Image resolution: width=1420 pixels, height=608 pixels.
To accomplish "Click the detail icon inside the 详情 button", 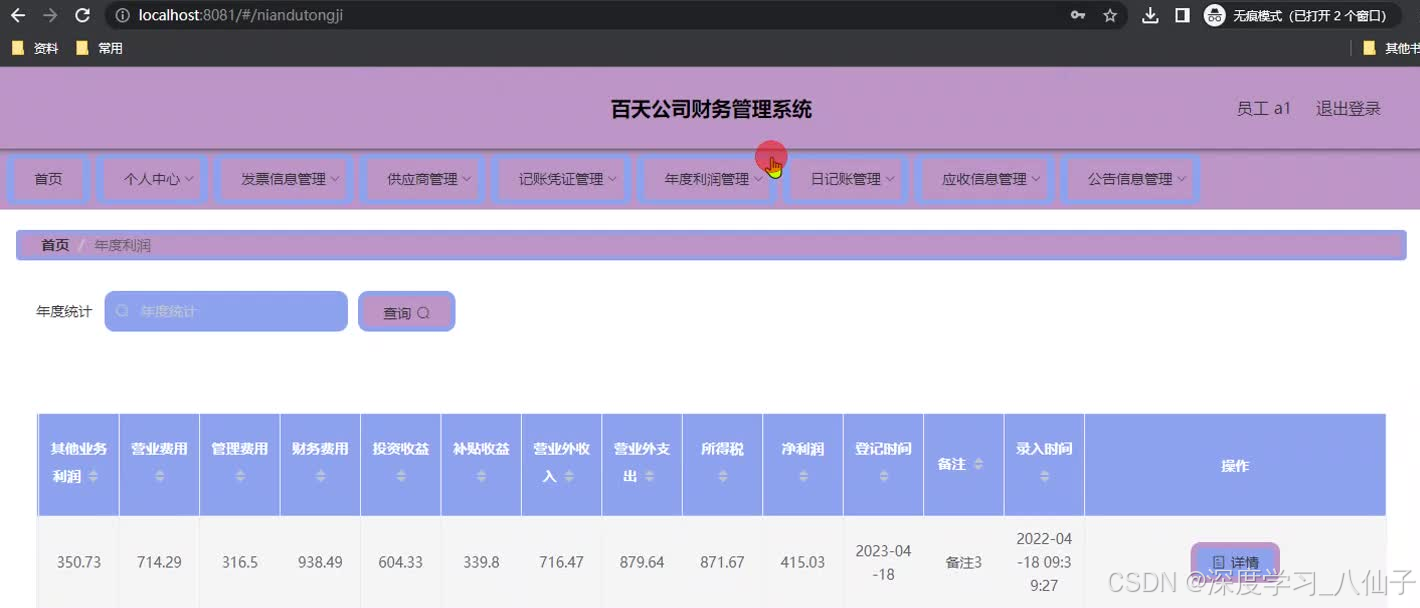I will click(1218, 562).
